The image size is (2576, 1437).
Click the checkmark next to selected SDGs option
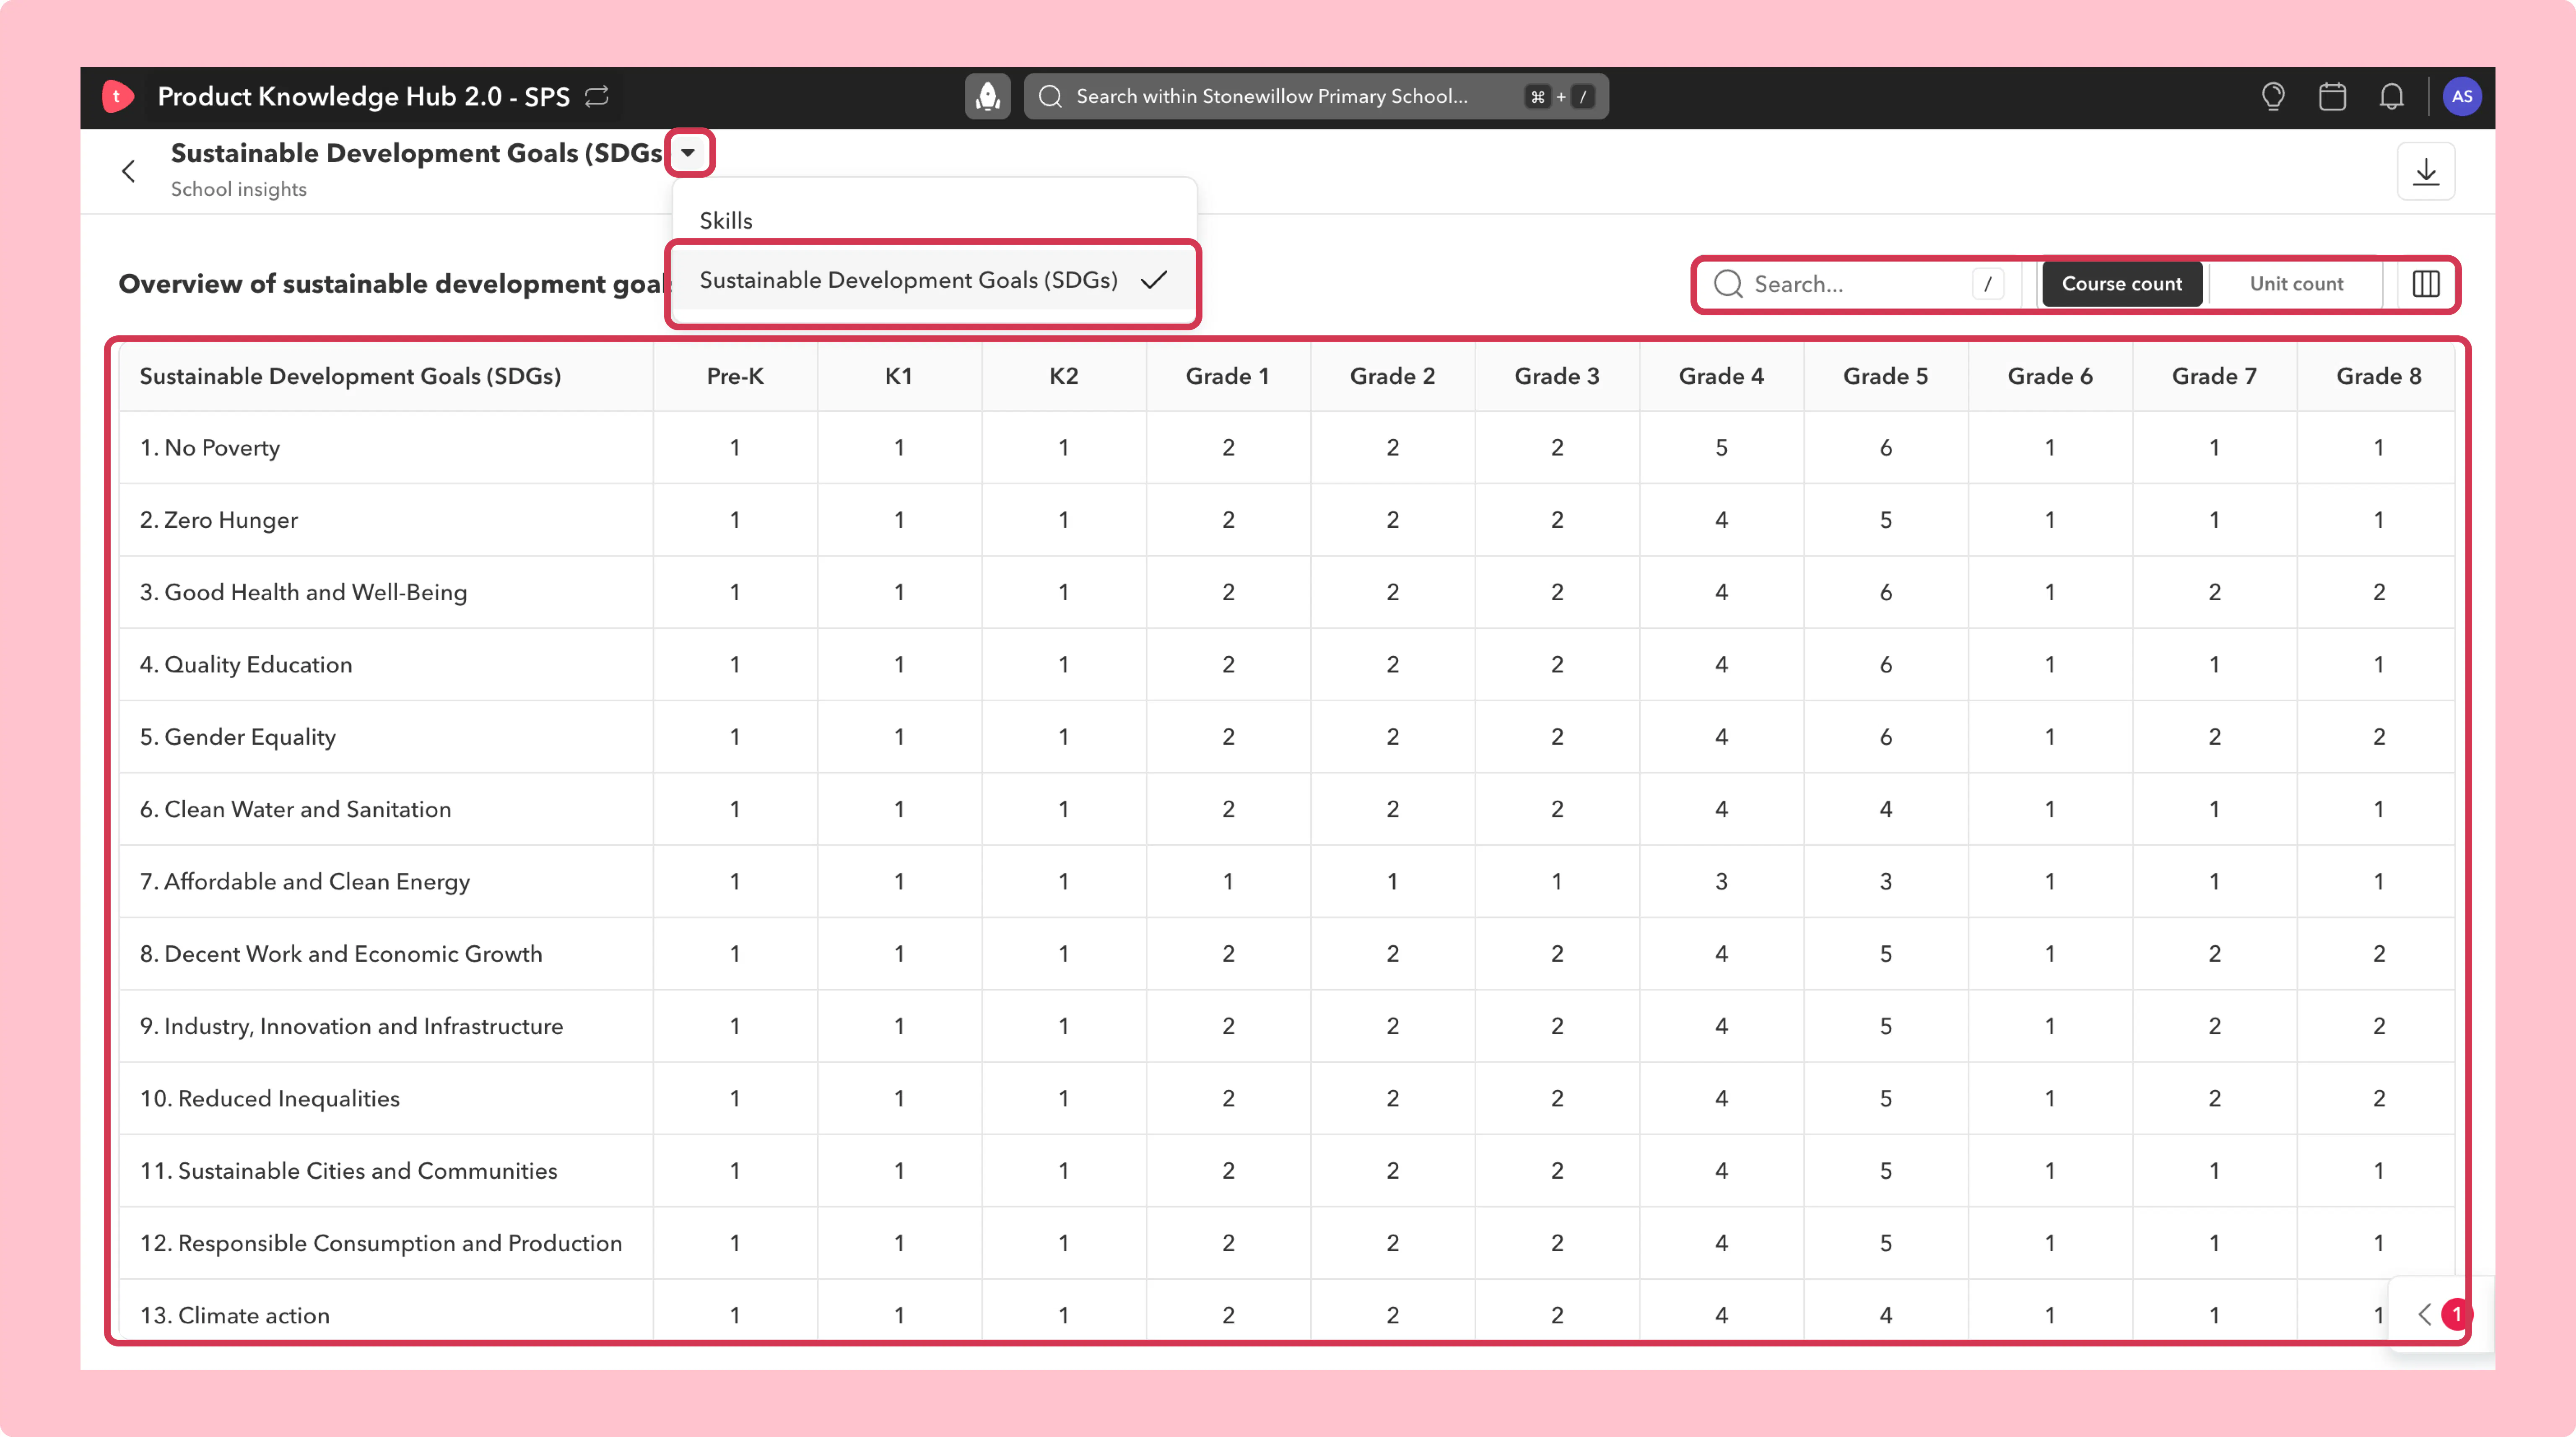click(x=1154, y=280)
